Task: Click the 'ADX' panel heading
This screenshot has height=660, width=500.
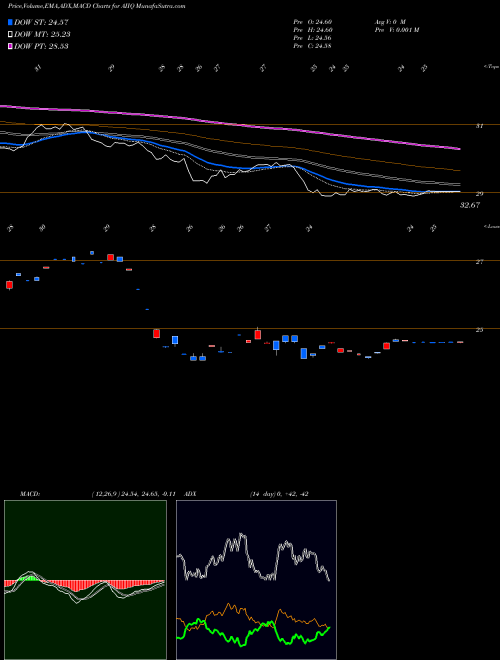Action: pos(190,494)
